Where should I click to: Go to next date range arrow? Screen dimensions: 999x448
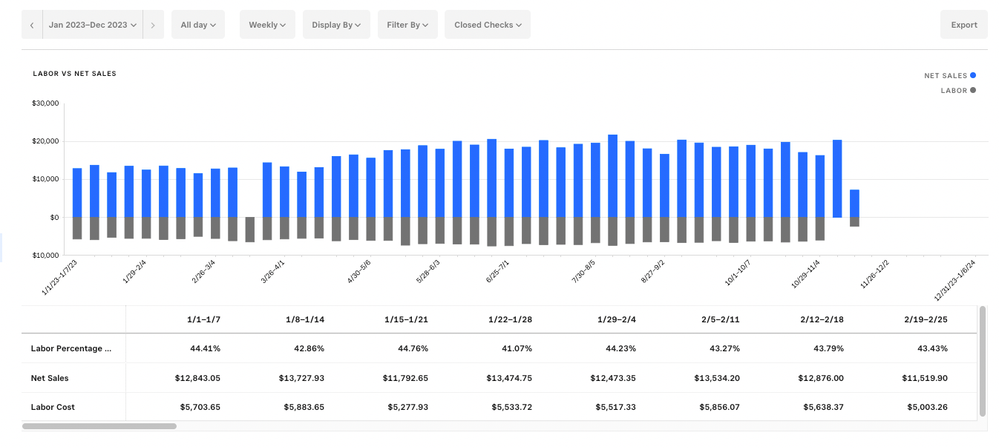[x=152, y=25]
